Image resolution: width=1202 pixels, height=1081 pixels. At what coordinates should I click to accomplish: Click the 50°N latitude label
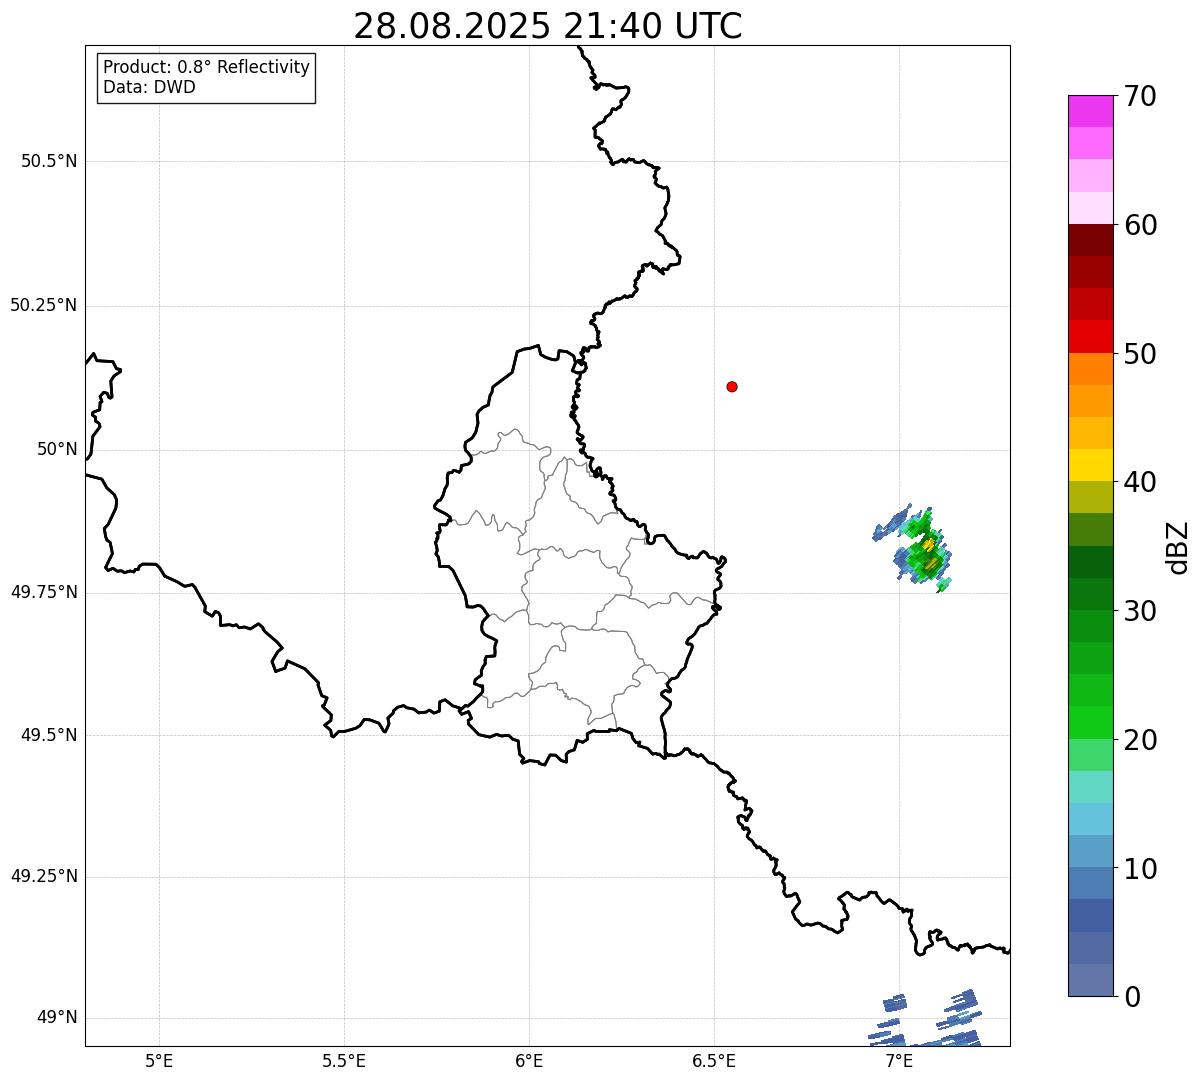tap(57, 449)
